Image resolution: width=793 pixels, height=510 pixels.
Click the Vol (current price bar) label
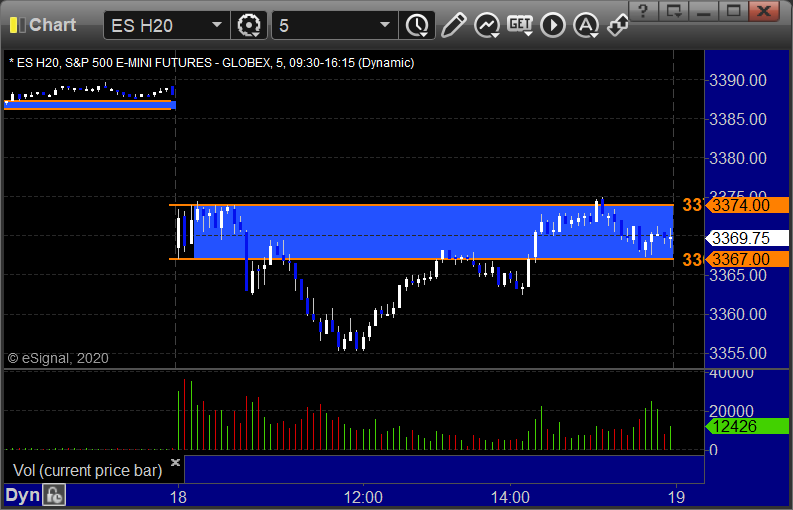[x=87, y=471]
